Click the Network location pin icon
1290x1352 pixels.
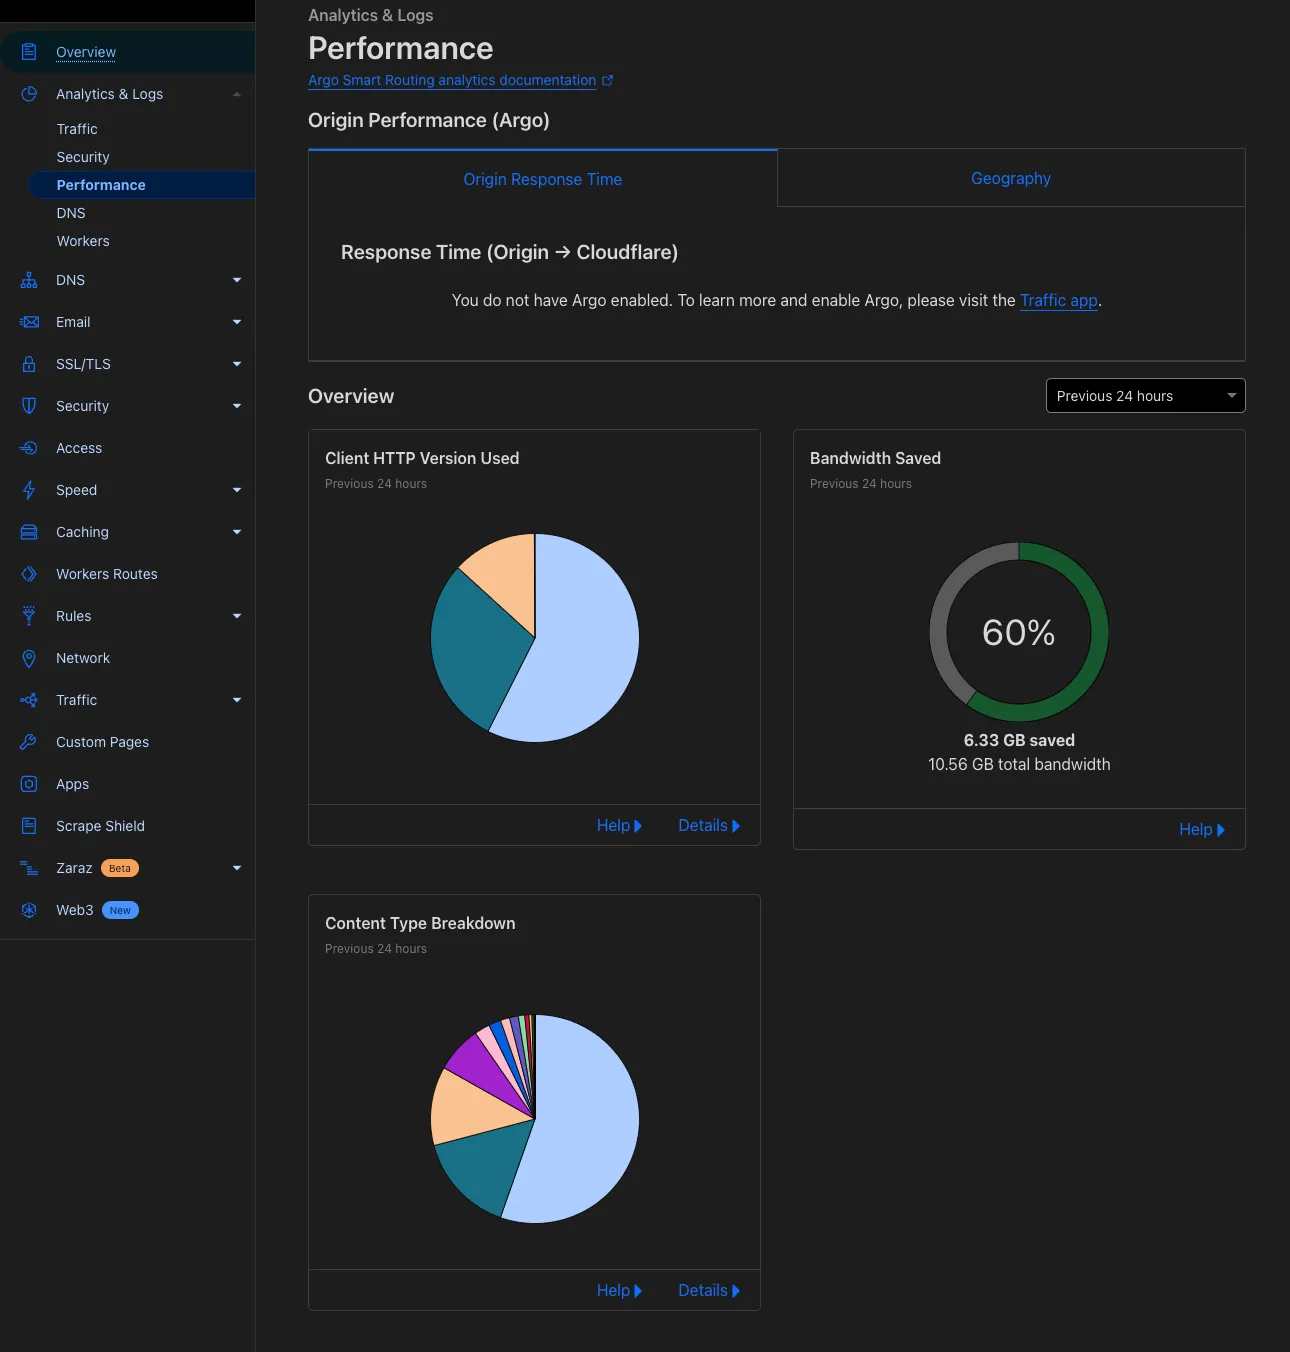click(x=29, y=658)
